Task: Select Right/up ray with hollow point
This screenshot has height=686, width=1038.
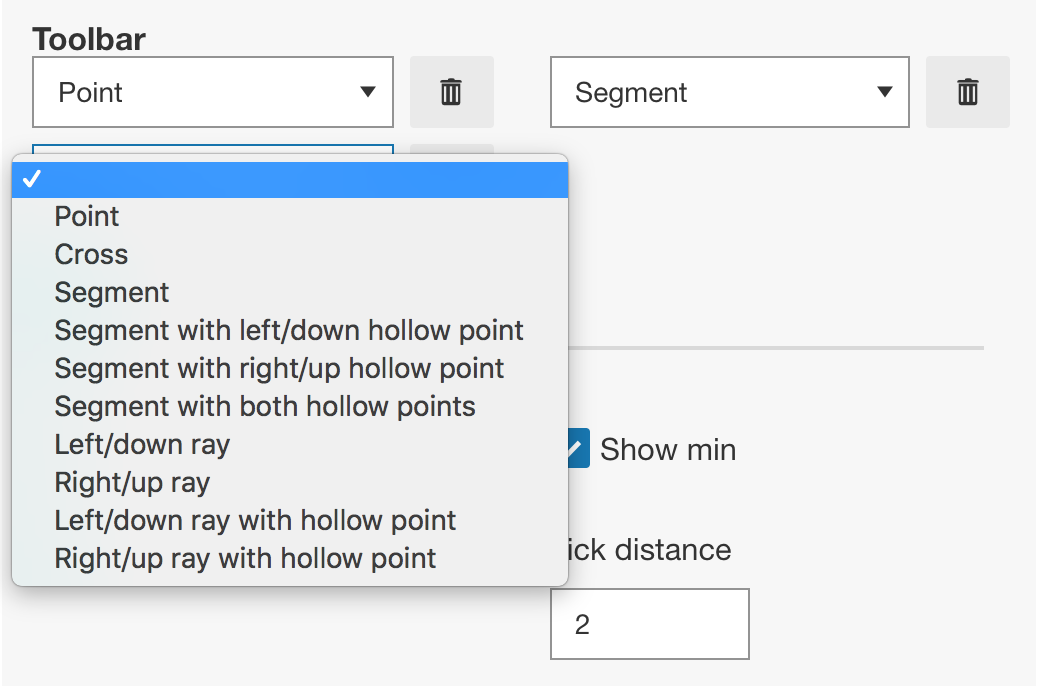Action: (245, 558)
